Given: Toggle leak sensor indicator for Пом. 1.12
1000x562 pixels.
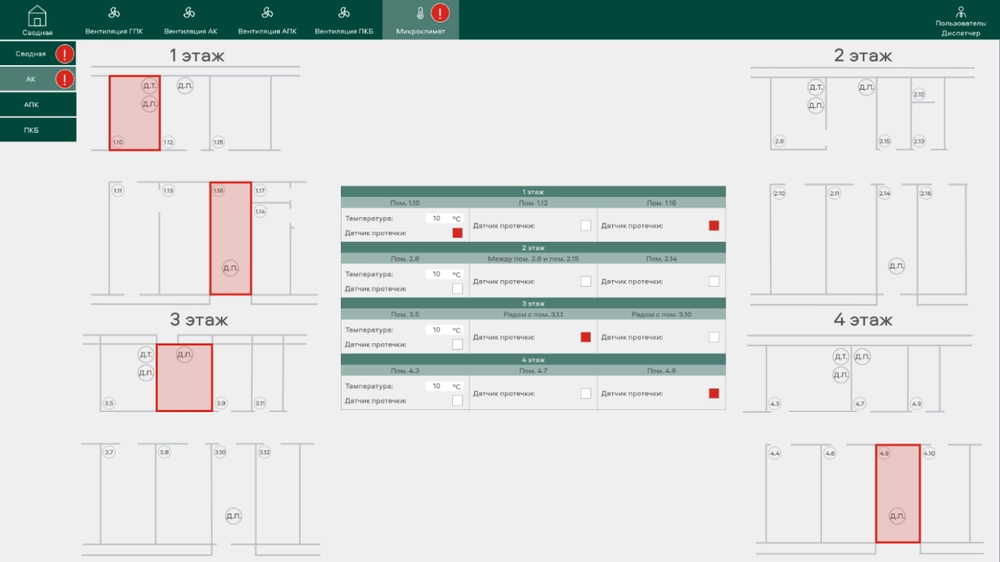Looking at the screenshot, I should tap(586, 226).
